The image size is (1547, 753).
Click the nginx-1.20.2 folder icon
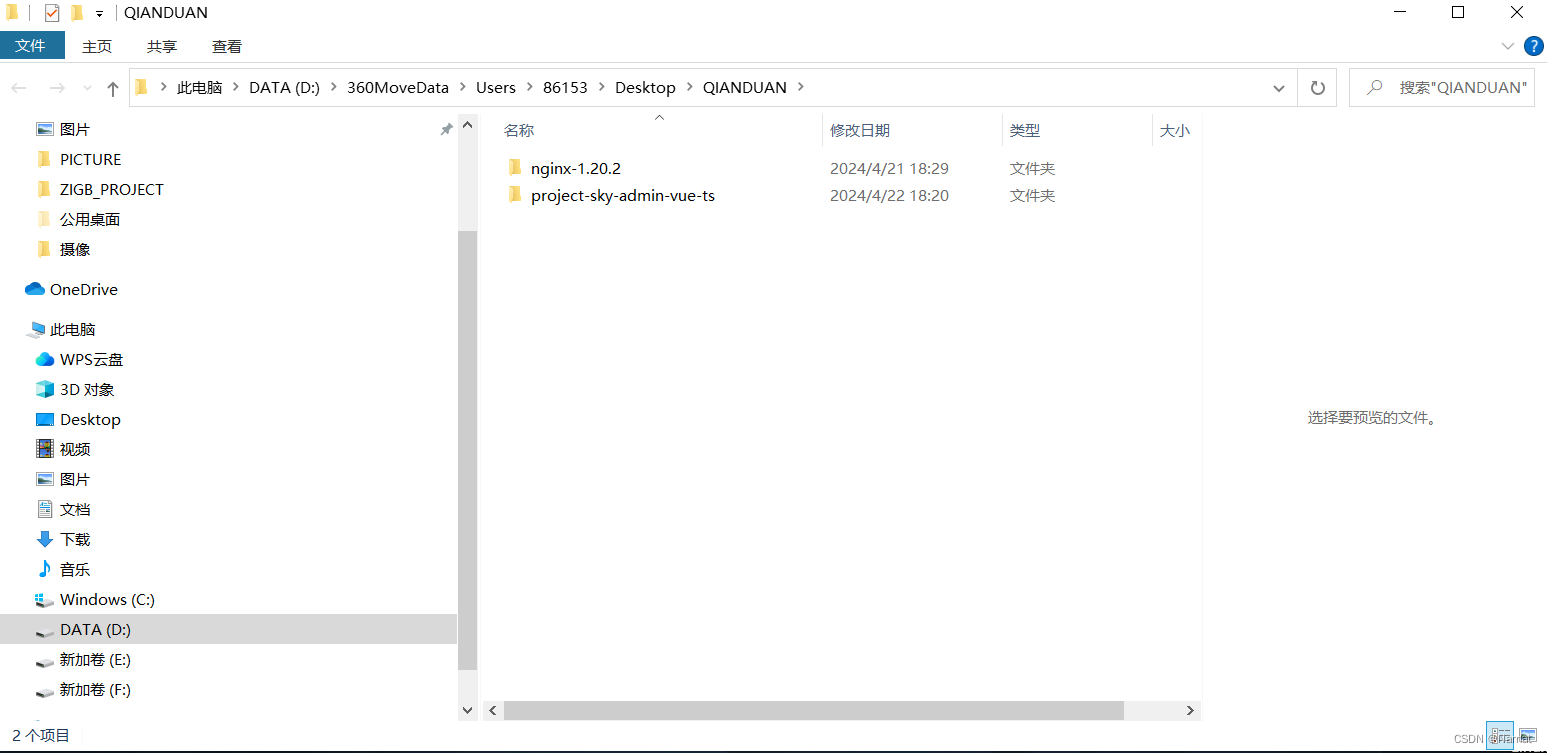[515, 167]
